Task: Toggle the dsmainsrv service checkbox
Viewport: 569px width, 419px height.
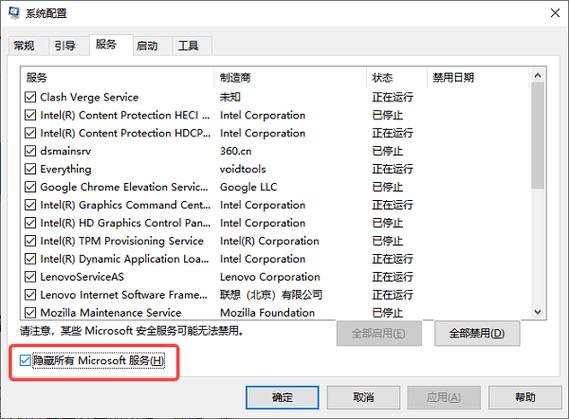Action: click(x=30, y=151)
